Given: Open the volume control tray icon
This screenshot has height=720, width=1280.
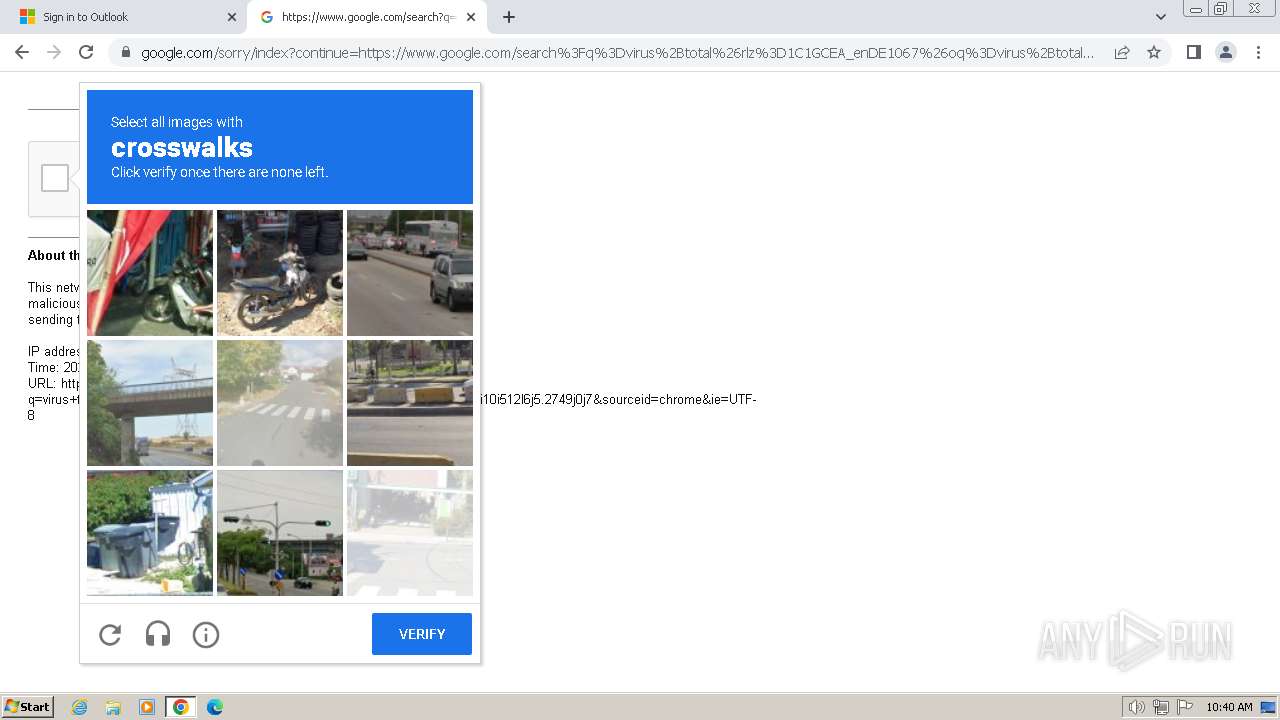Looking at the screenshot, I should coord(1136,707).
